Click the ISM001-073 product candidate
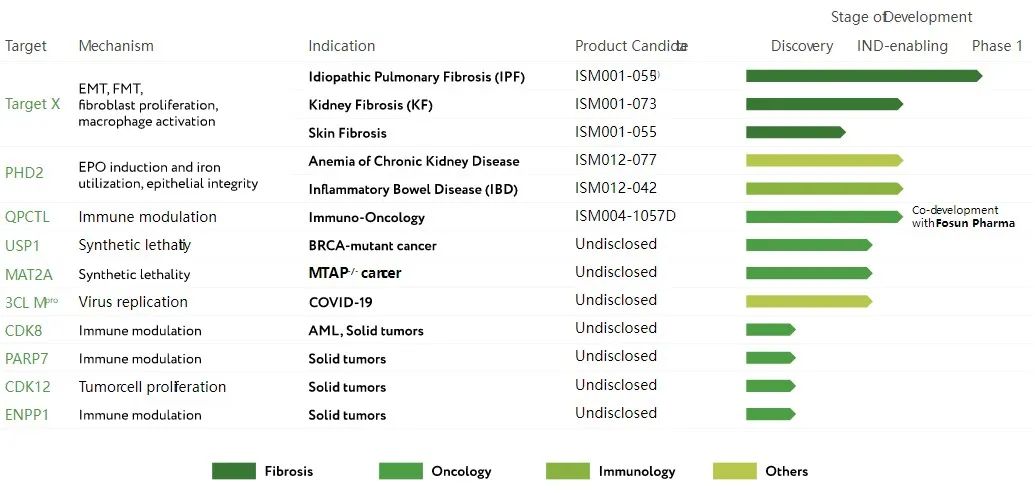1035x493 pixels. pos(616,104)
